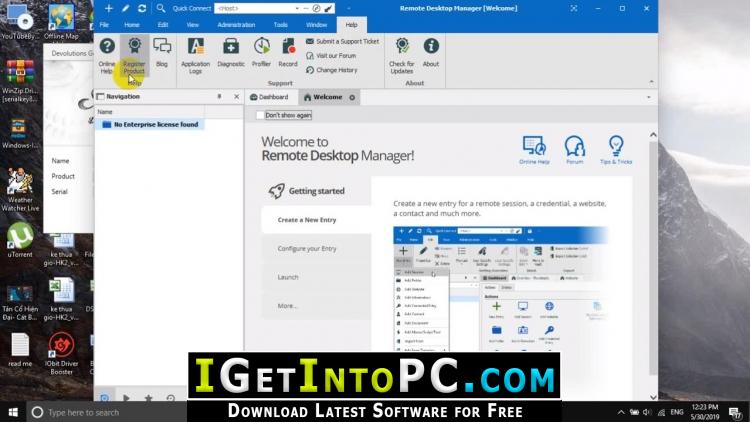750x422 pixels.
Task: Open the Administration ribbon tab
Action: point(236,24)
